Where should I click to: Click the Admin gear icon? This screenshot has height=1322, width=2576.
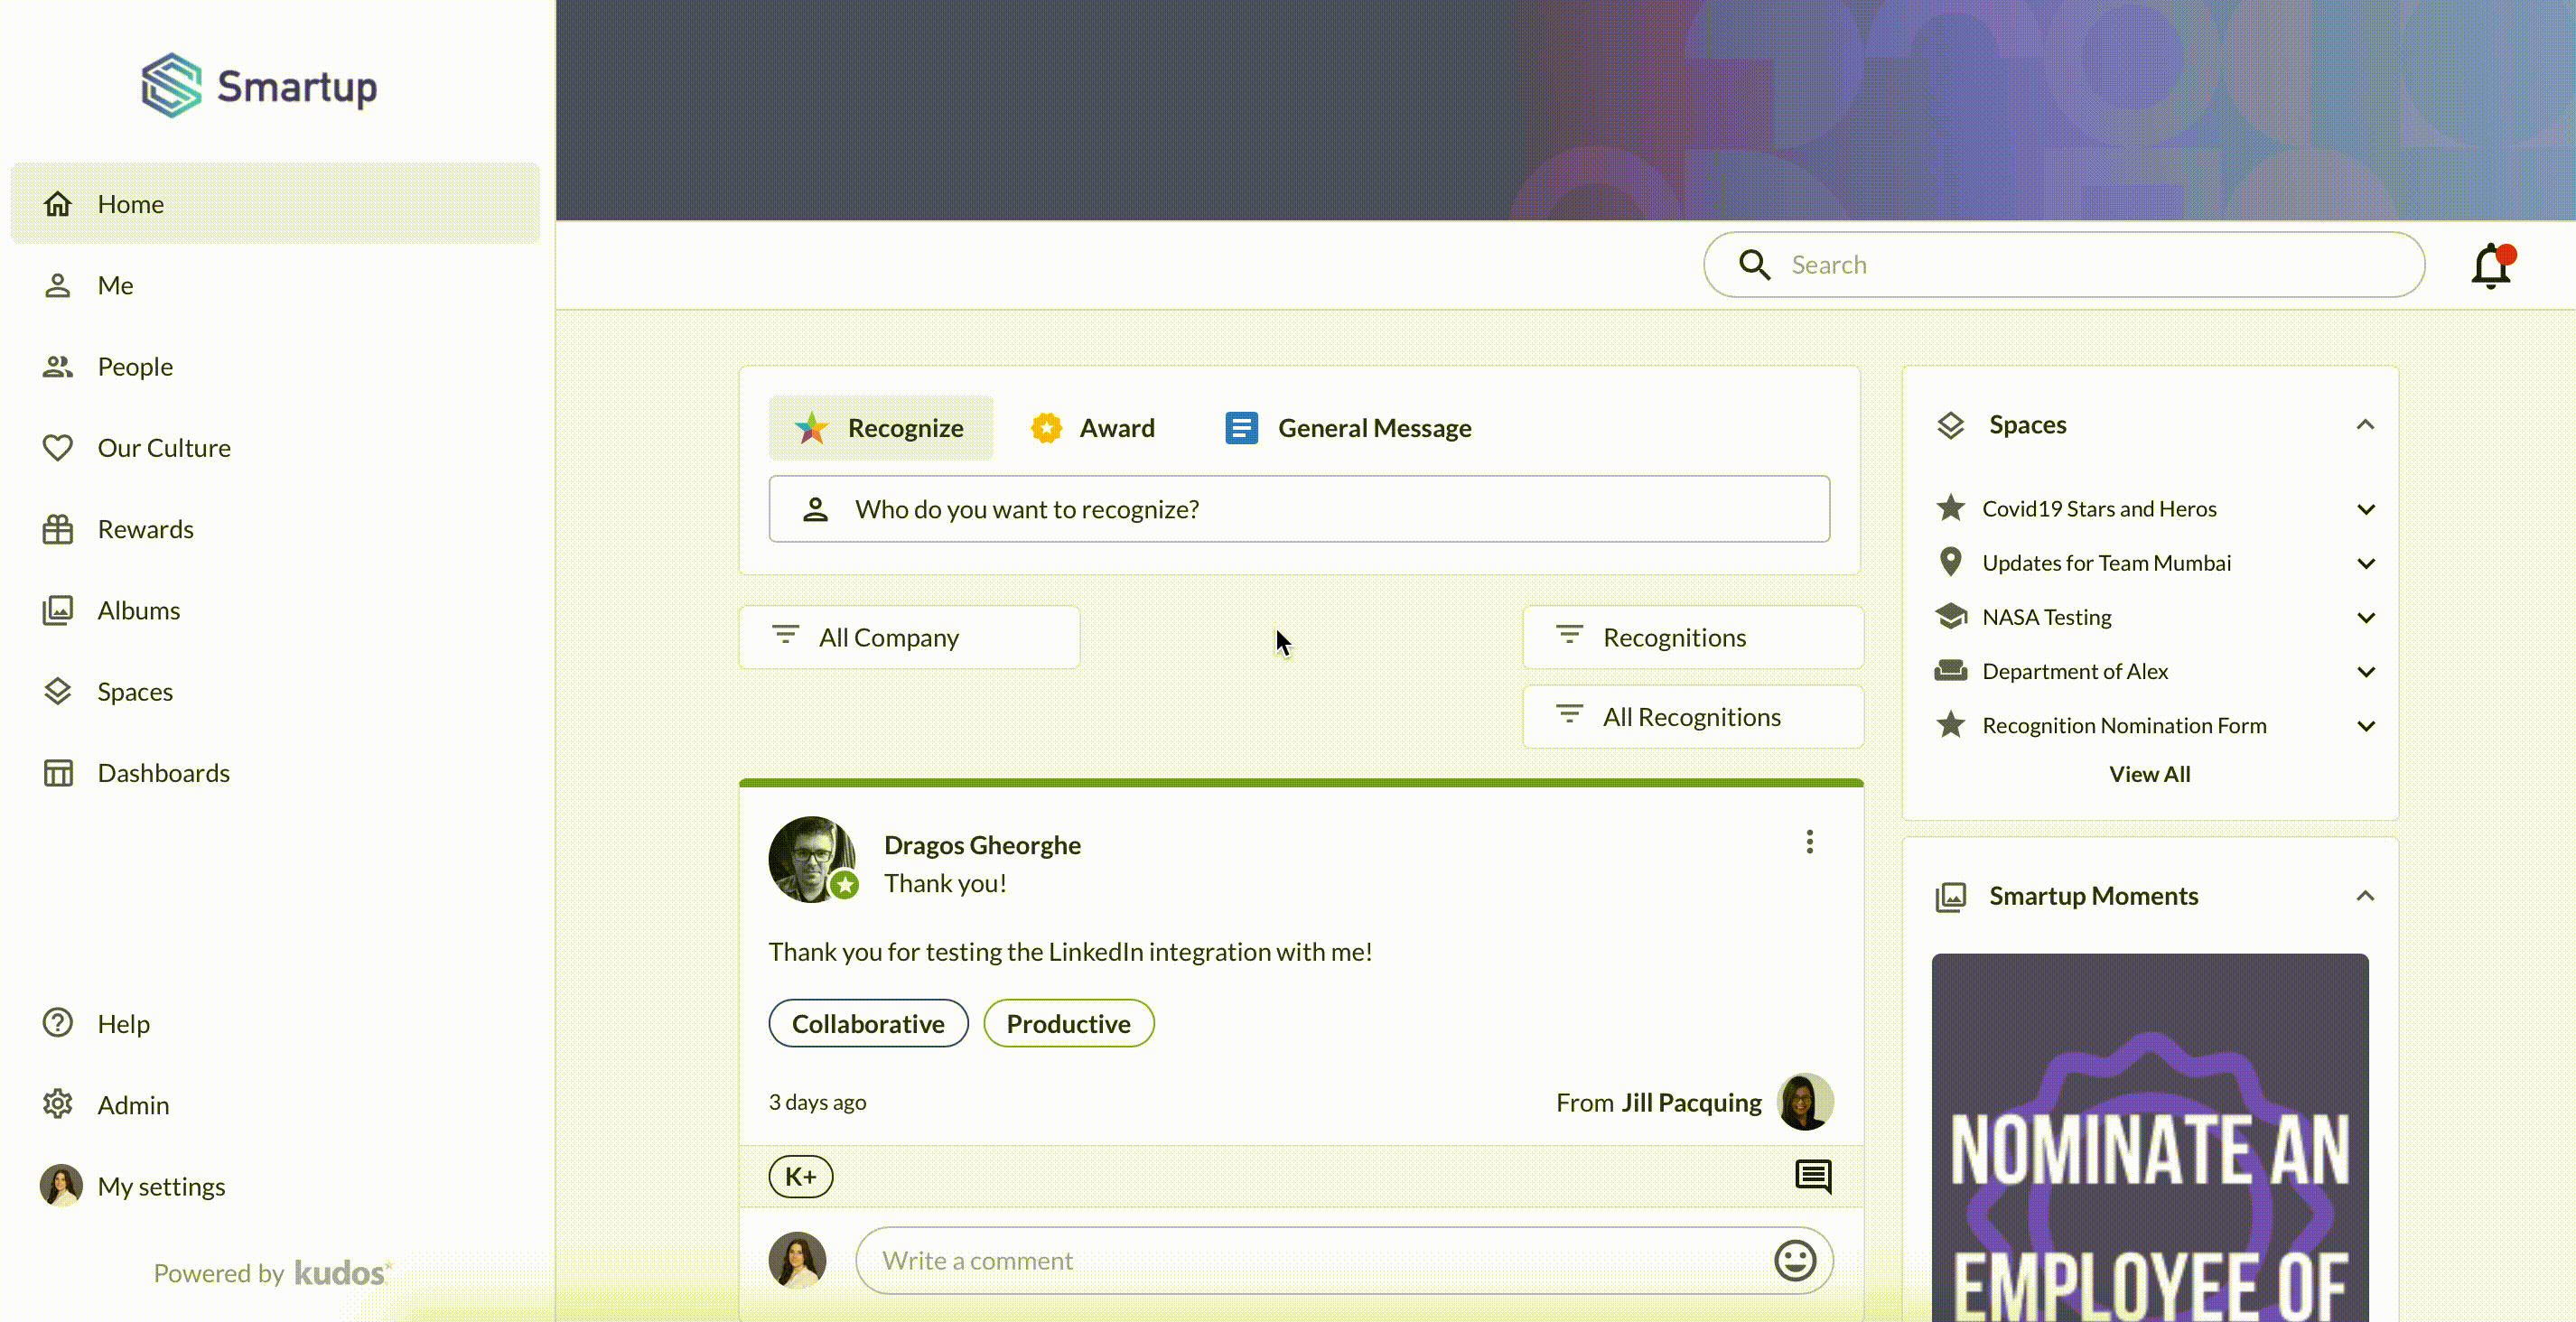(58, 1104)
